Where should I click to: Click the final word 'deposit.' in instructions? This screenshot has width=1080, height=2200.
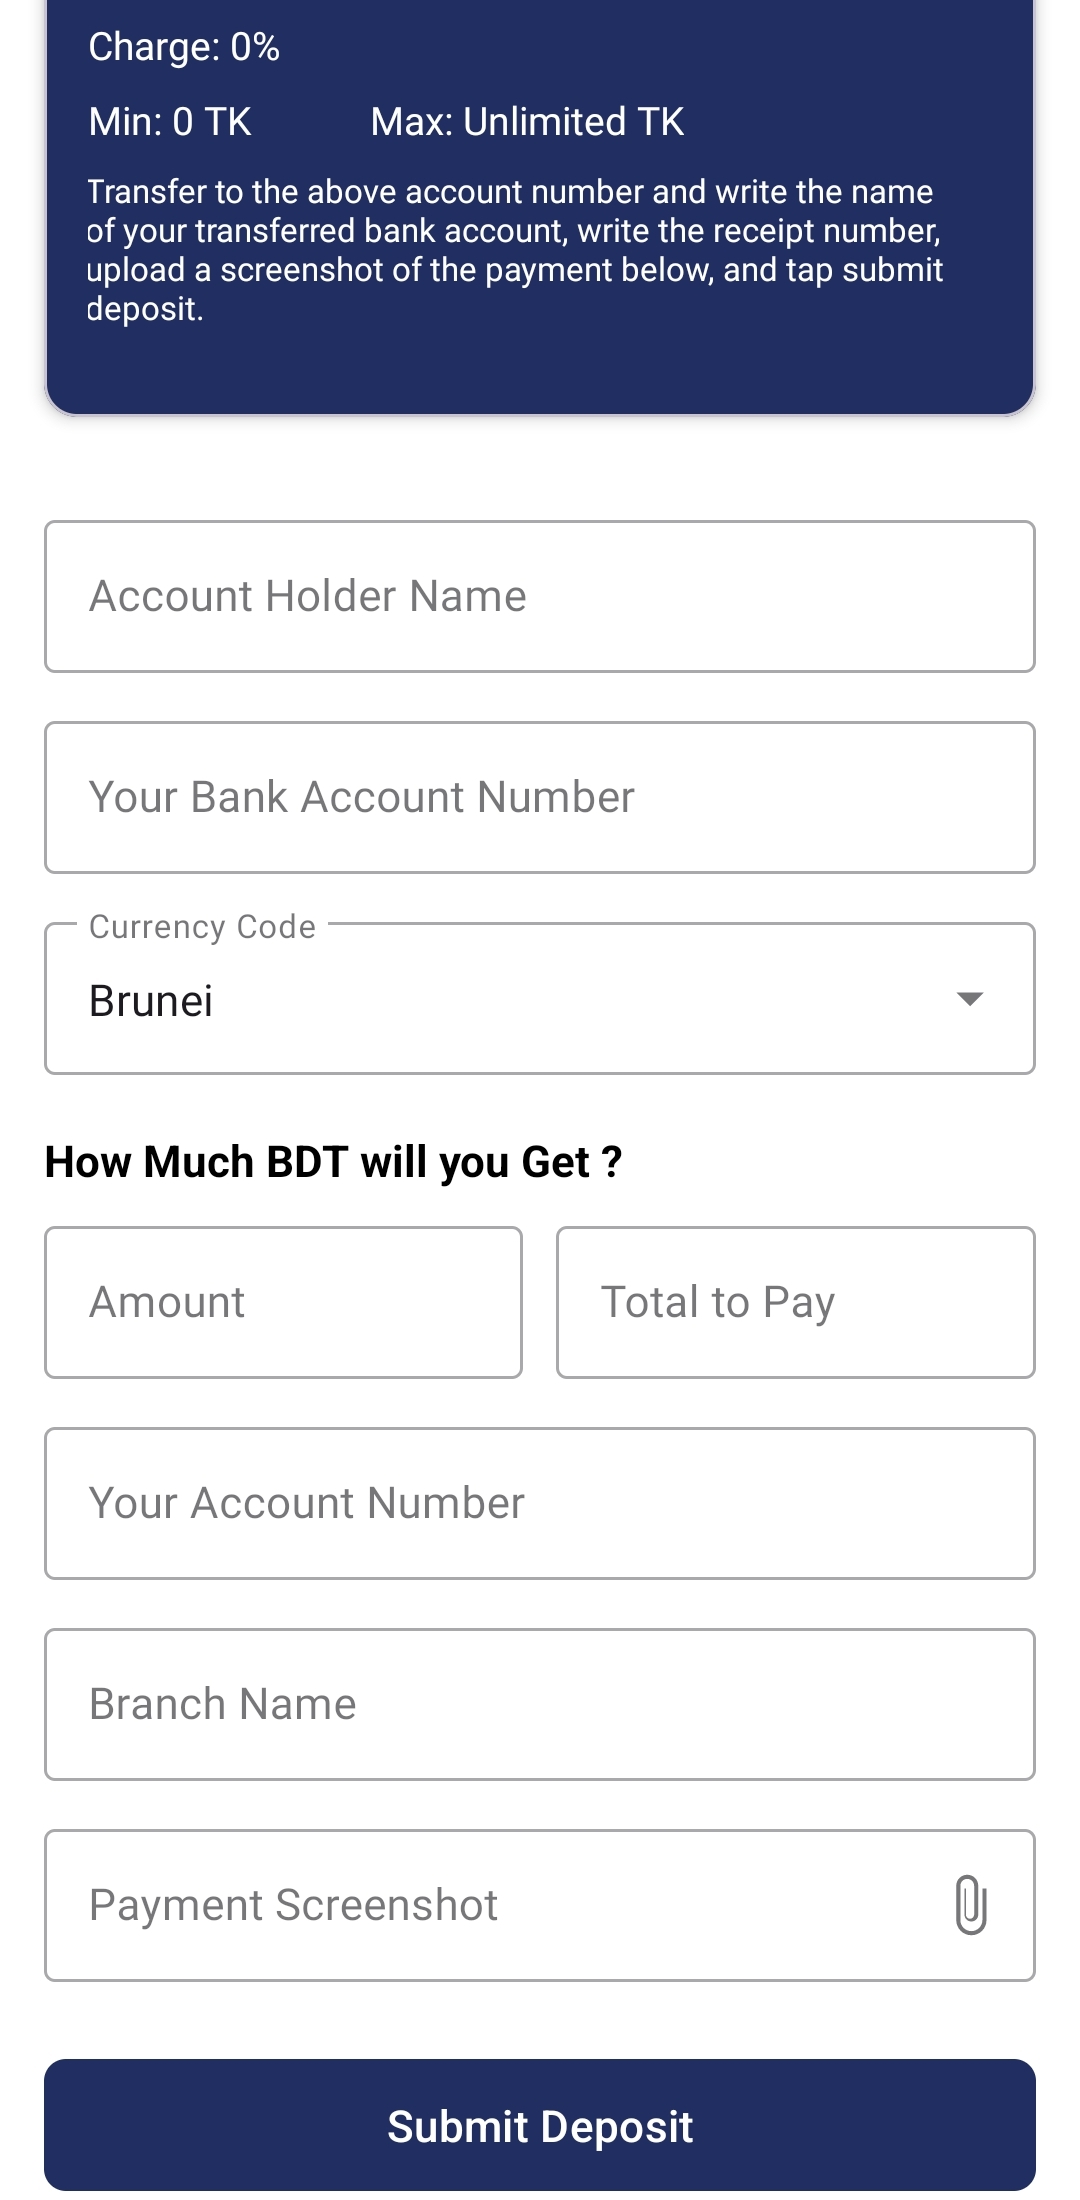(146, 309)
